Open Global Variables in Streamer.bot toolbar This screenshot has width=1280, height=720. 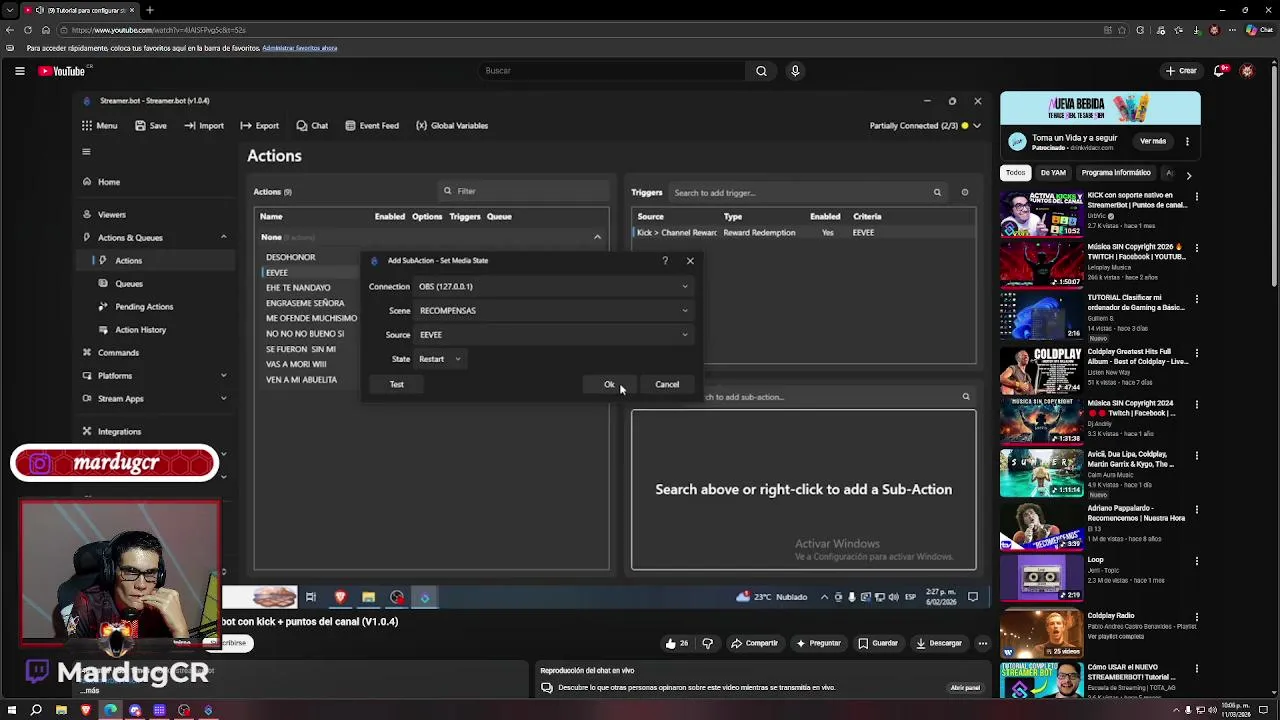click(x=452, y=126)
